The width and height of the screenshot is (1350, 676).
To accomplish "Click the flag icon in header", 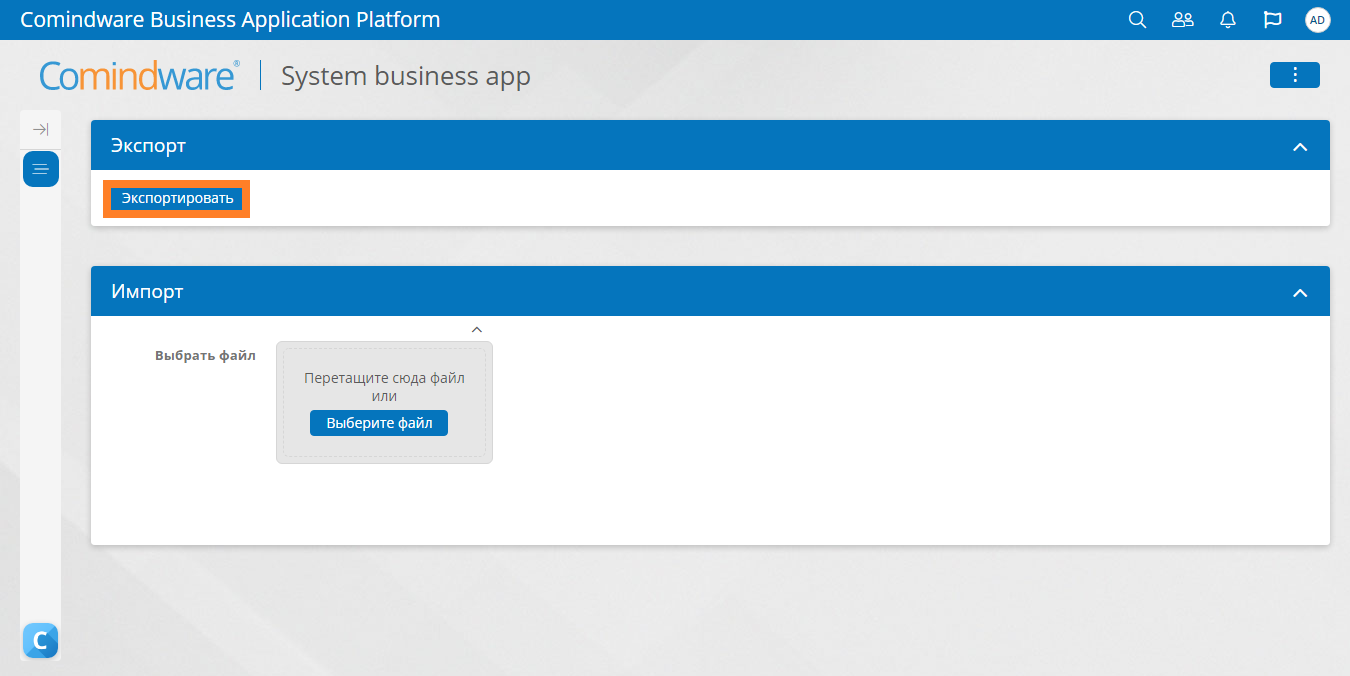I will (1273, 20).
